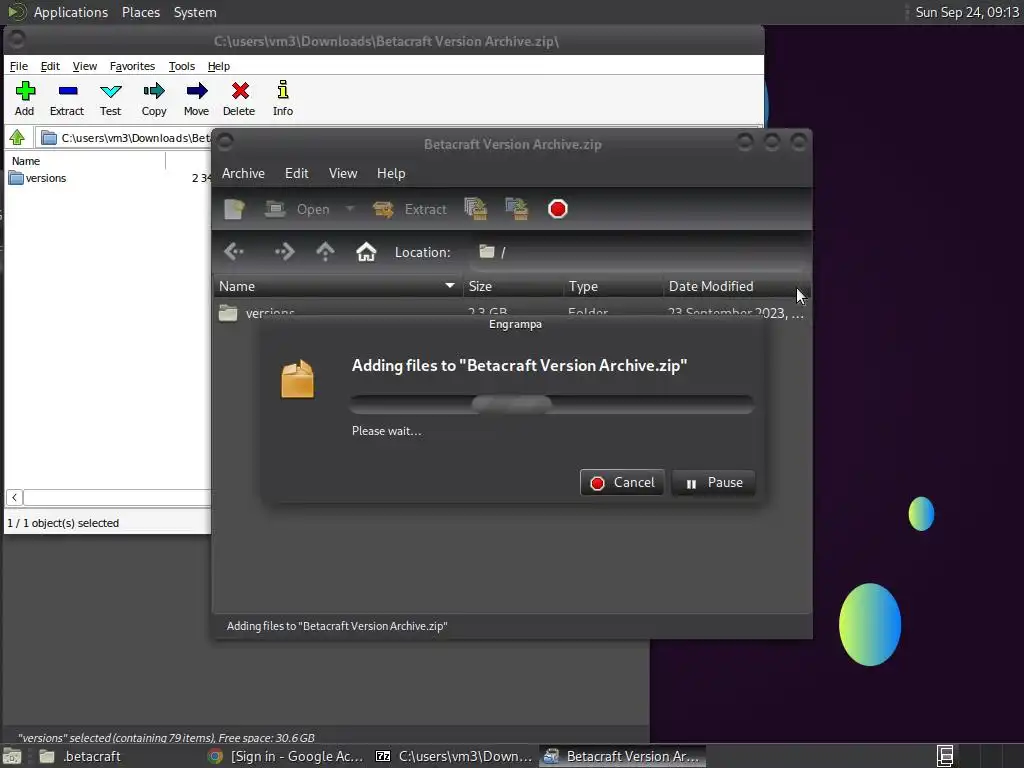Viewport: 1024px width, 768px height.
Task: Open the Edit menu in 7-Zip
Action: point(50,66)
